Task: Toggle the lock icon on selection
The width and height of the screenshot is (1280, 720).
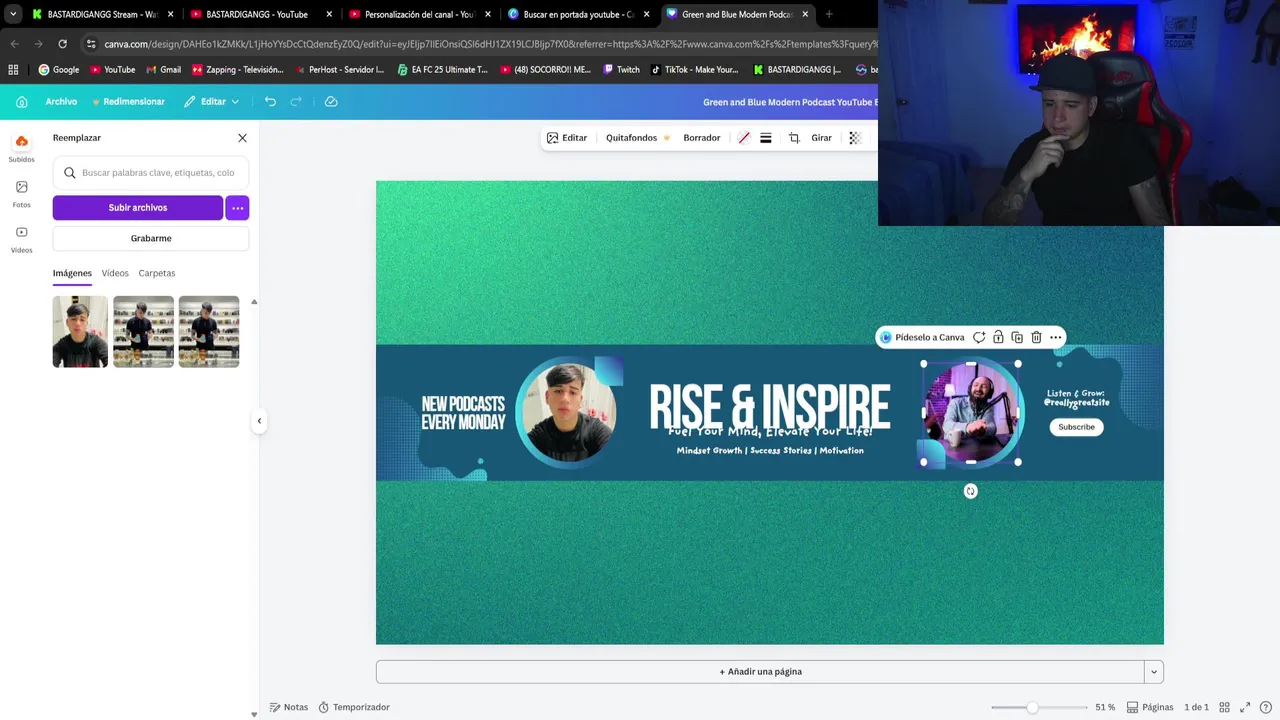Action: (998, 337)
